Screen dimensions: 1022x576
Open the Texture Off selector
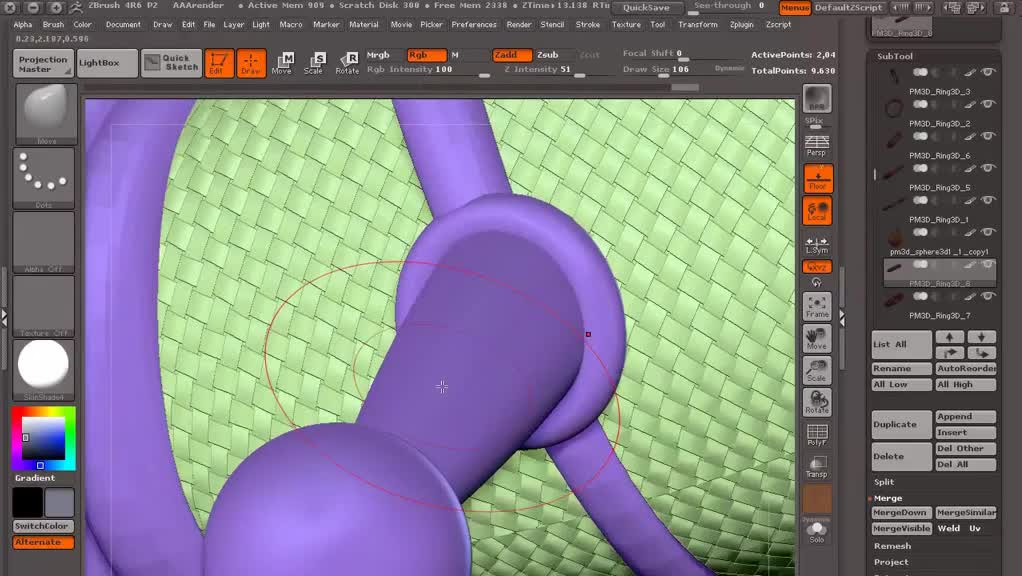click(x=44, y=306)
